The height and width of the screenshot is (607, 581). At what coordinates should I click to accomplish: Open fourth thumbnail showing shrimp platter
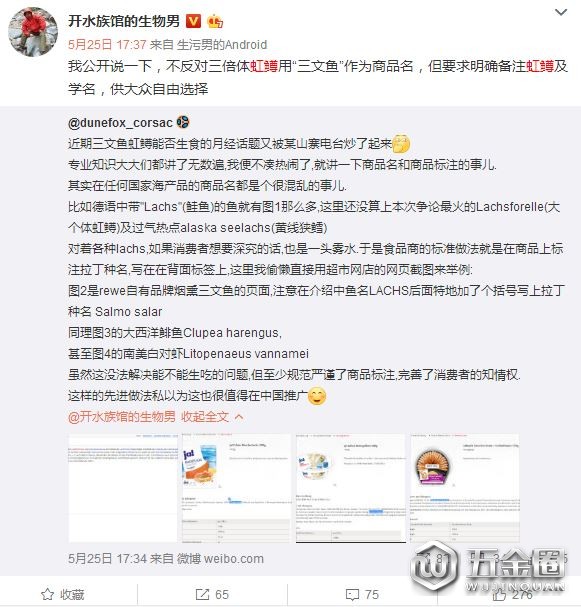[x=464, y=488]
